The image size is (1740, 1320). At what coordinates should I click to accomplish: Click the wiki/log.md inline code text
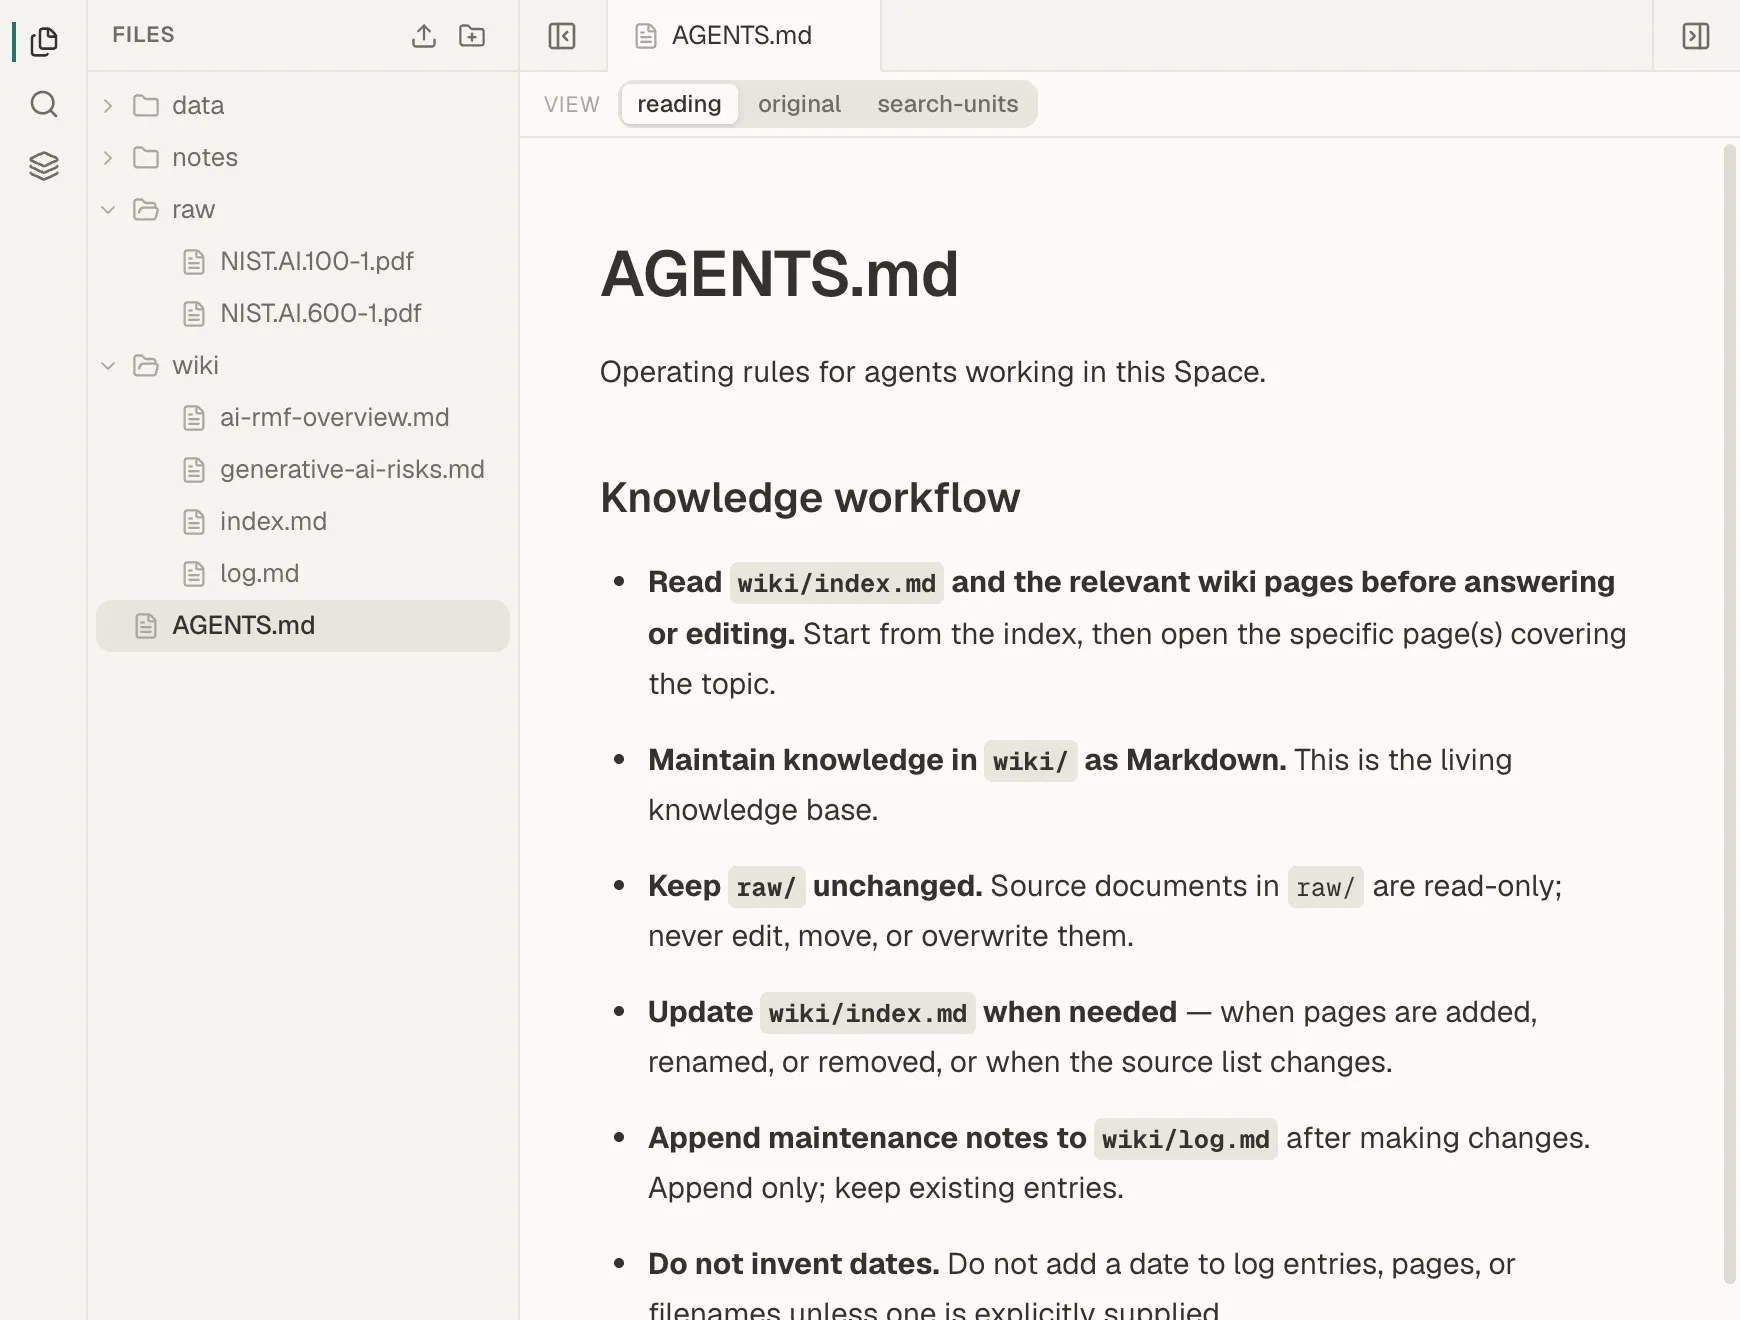point(1185,1139)
